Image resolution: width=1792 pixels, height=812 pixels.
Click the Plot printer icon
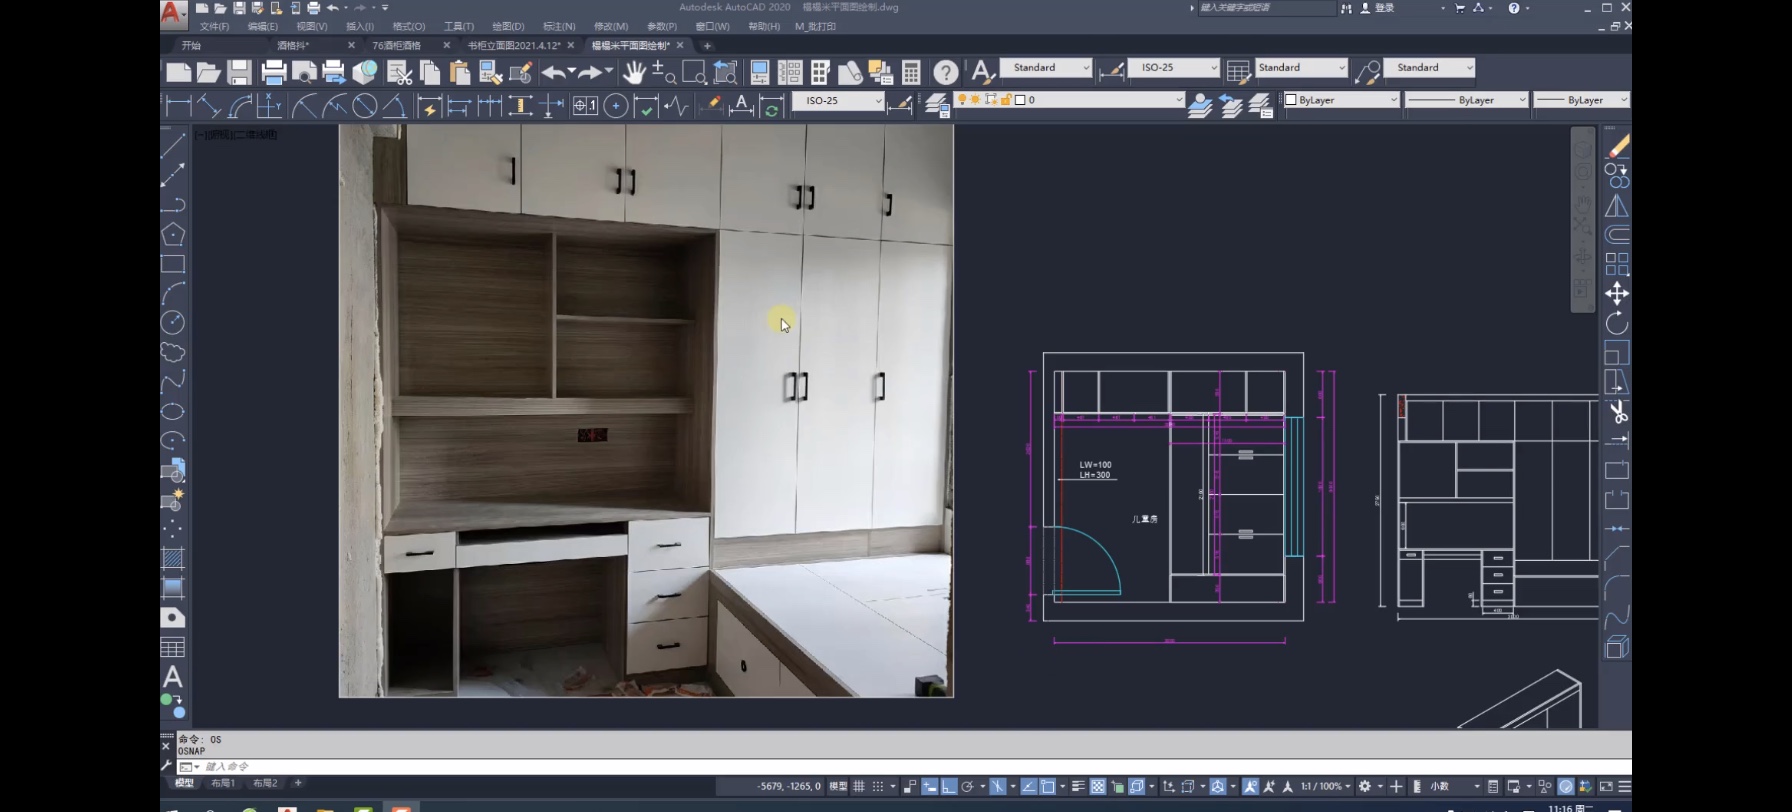(x=273, y=72)
